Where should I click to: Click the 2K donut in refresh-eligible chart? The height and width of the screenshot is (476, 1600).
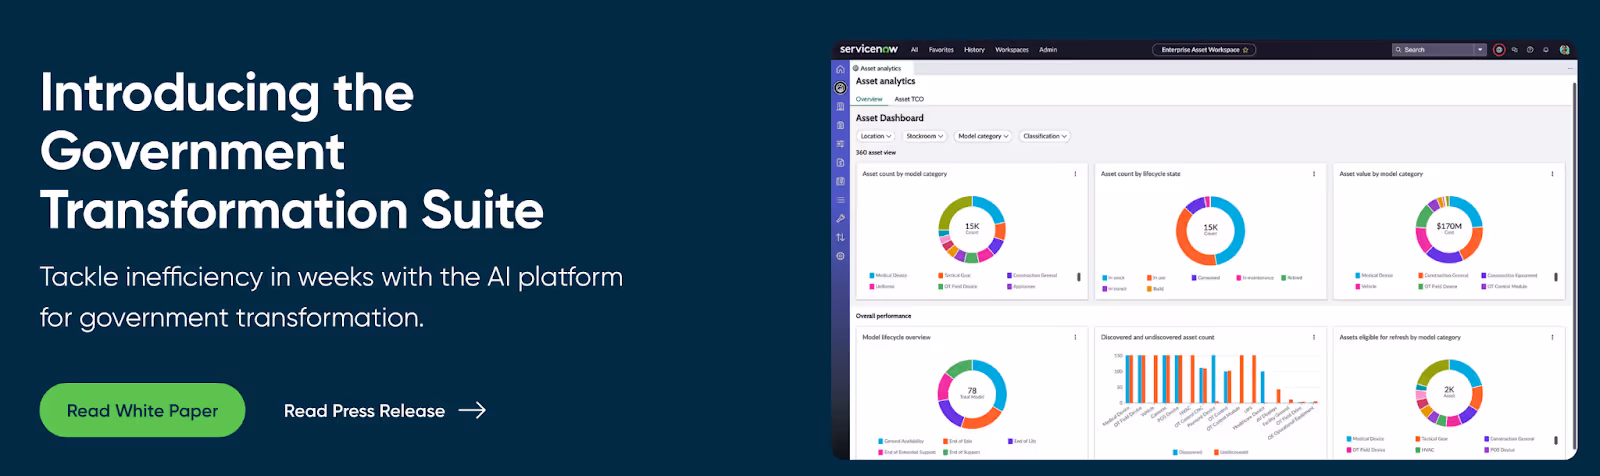tap(1449, 392)
